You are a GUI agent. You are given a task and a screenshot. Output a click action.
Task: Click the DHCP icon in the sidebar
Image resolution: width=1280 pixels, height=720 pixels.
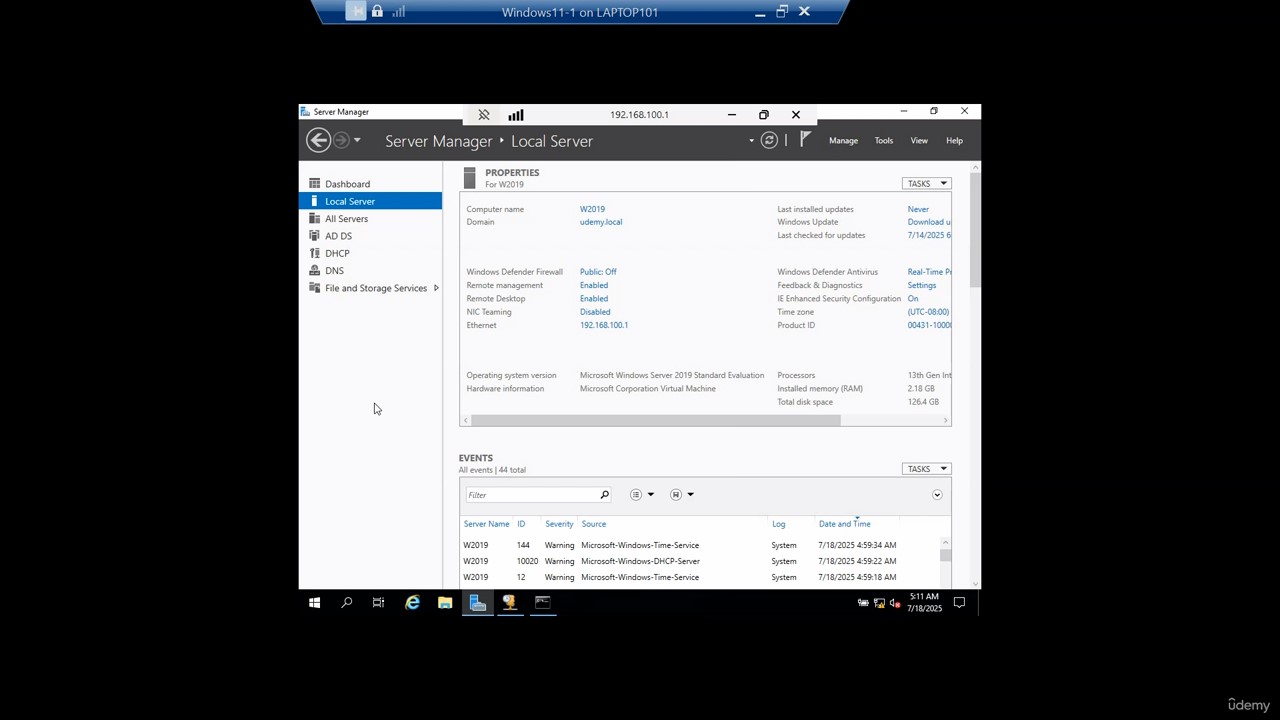pyautogui.click(x=314, y=253)
